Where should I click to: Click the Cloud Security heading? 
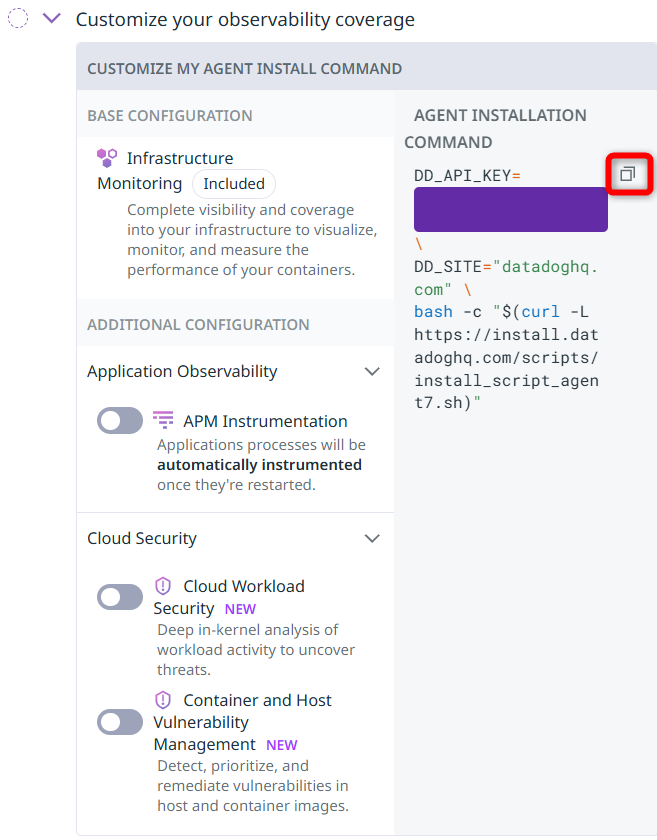pos(142,538)
